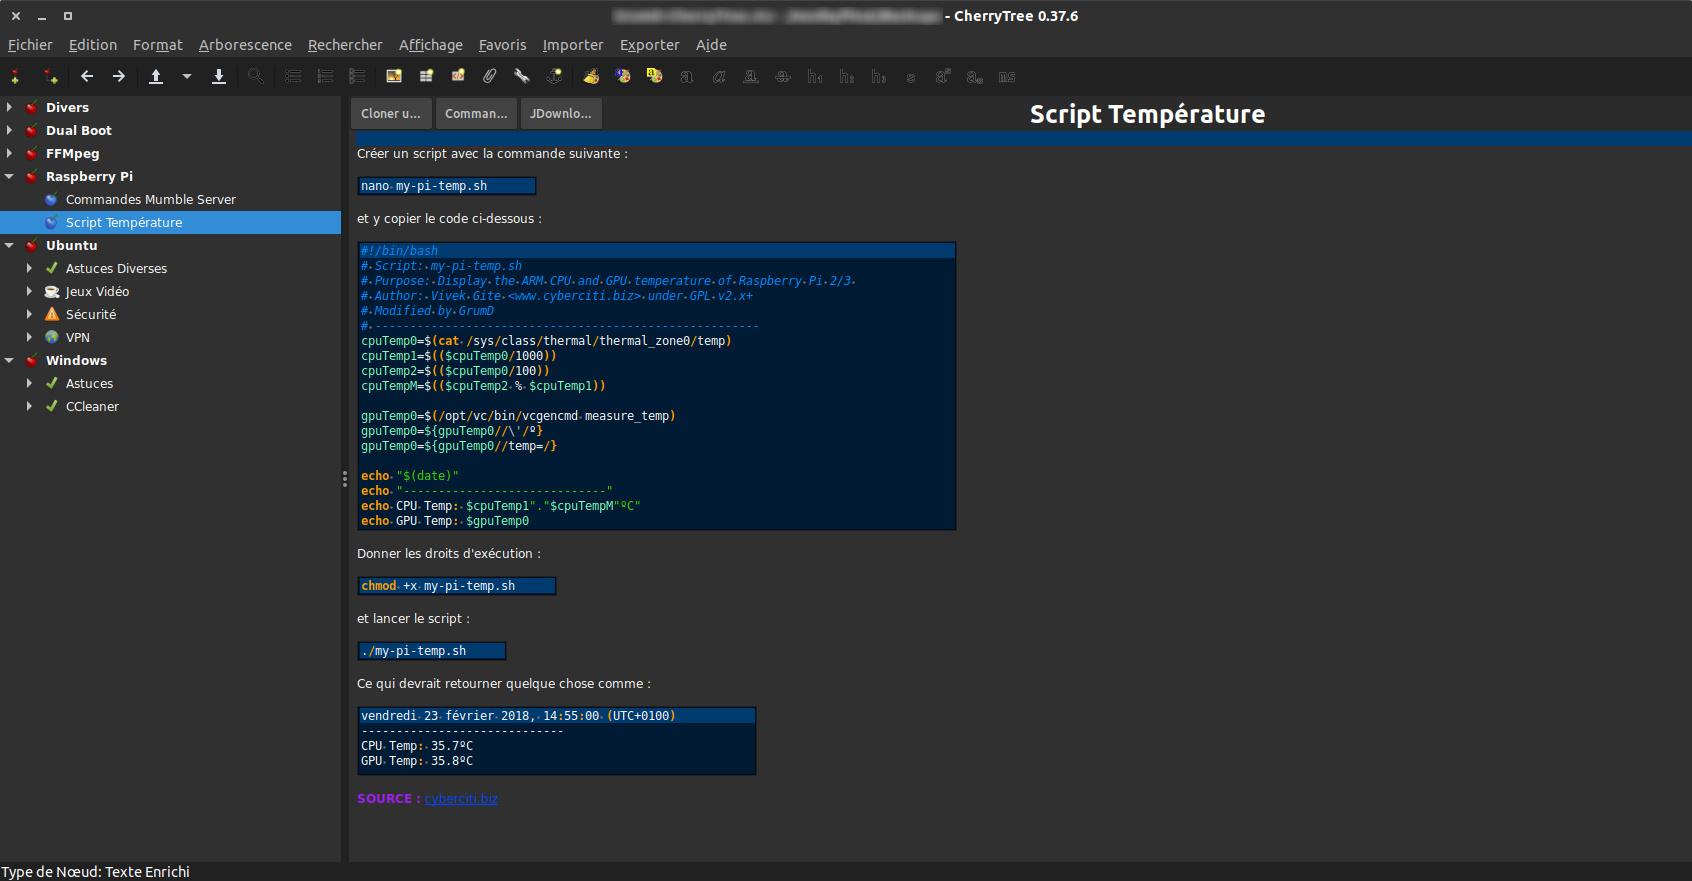1692x881 pixels.
Task: Switch to the JDownlo... tab
Action: point(560,114)
